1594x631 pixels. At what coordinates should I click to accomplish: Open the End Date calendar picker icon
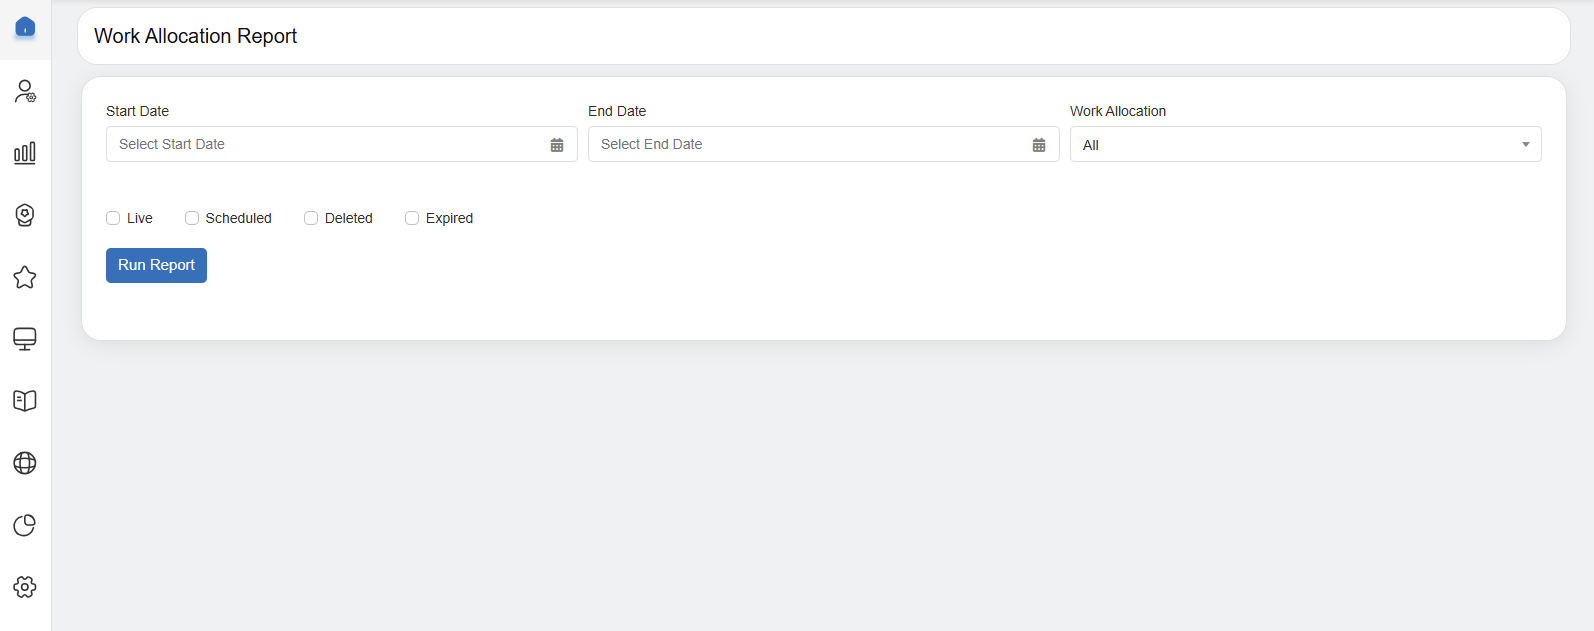pos(1039,145)
